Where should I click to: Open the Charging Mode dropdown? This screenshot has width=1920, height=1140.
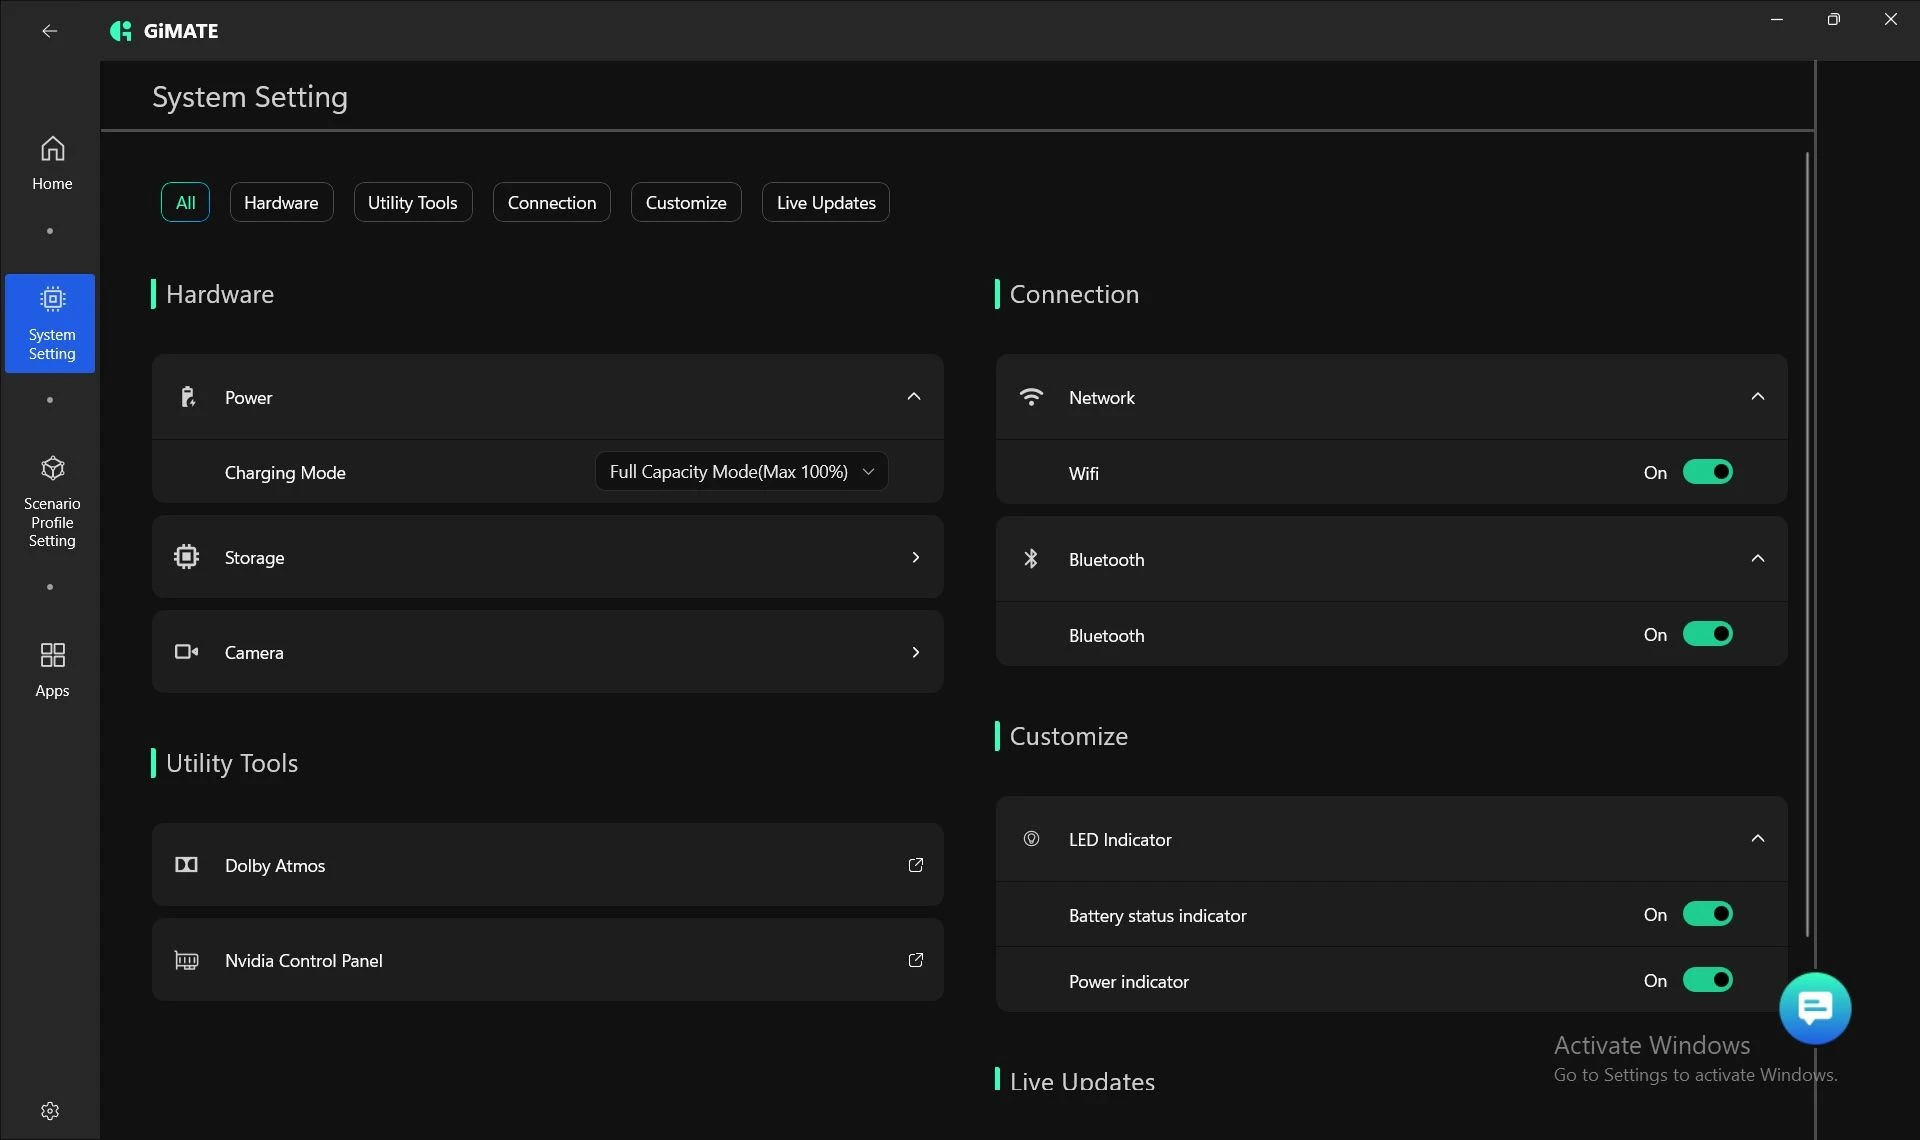click(x=741, y=472)
